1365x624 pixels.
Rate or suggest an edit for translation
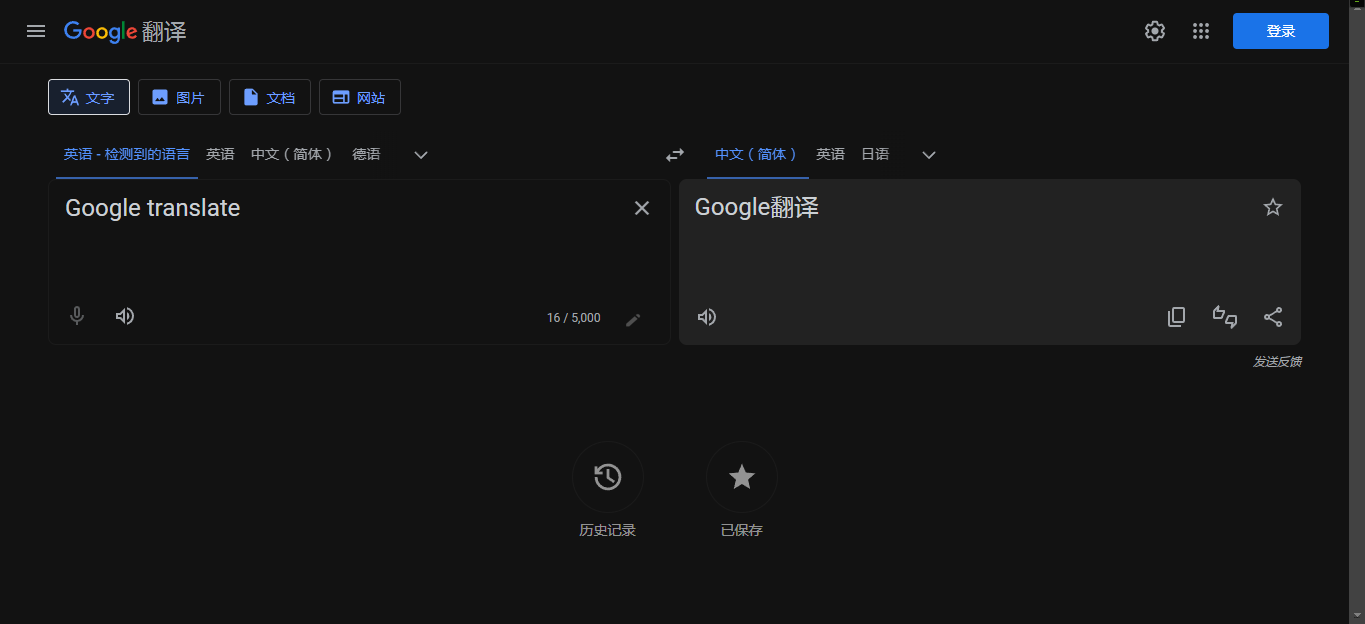1225,317
